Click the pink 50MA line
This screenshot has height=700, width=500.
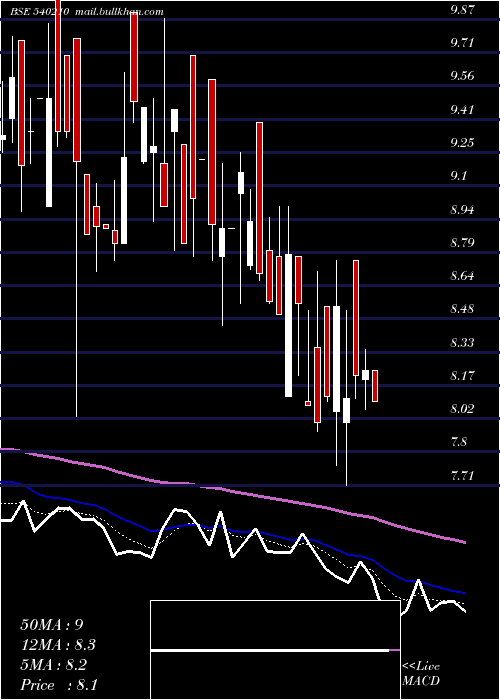pos(233,491)
